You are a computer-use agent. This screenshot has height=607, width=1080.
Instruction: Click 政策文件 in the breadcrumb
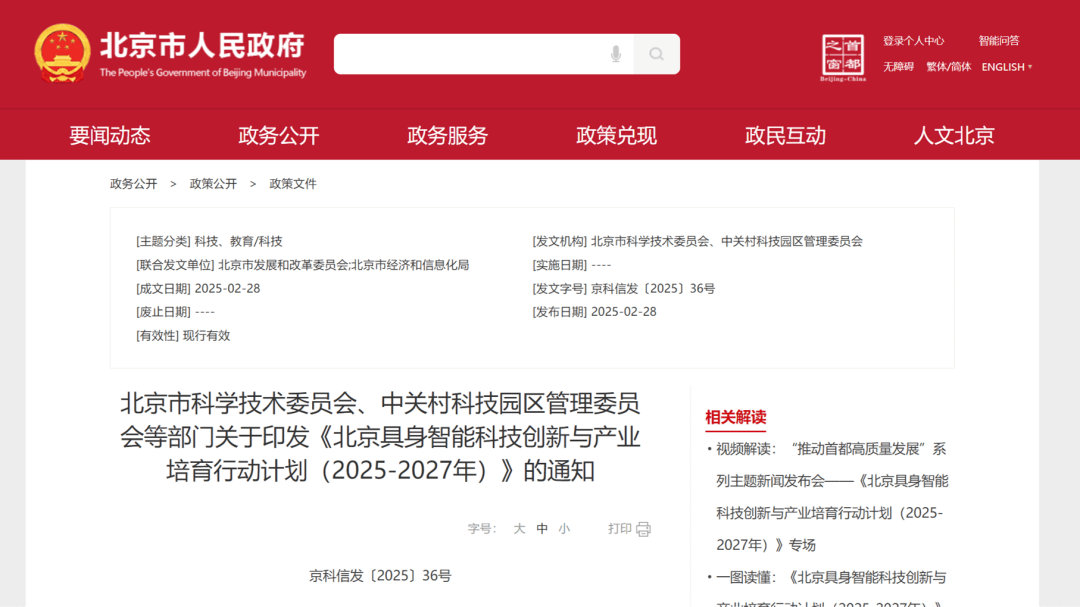293,184
